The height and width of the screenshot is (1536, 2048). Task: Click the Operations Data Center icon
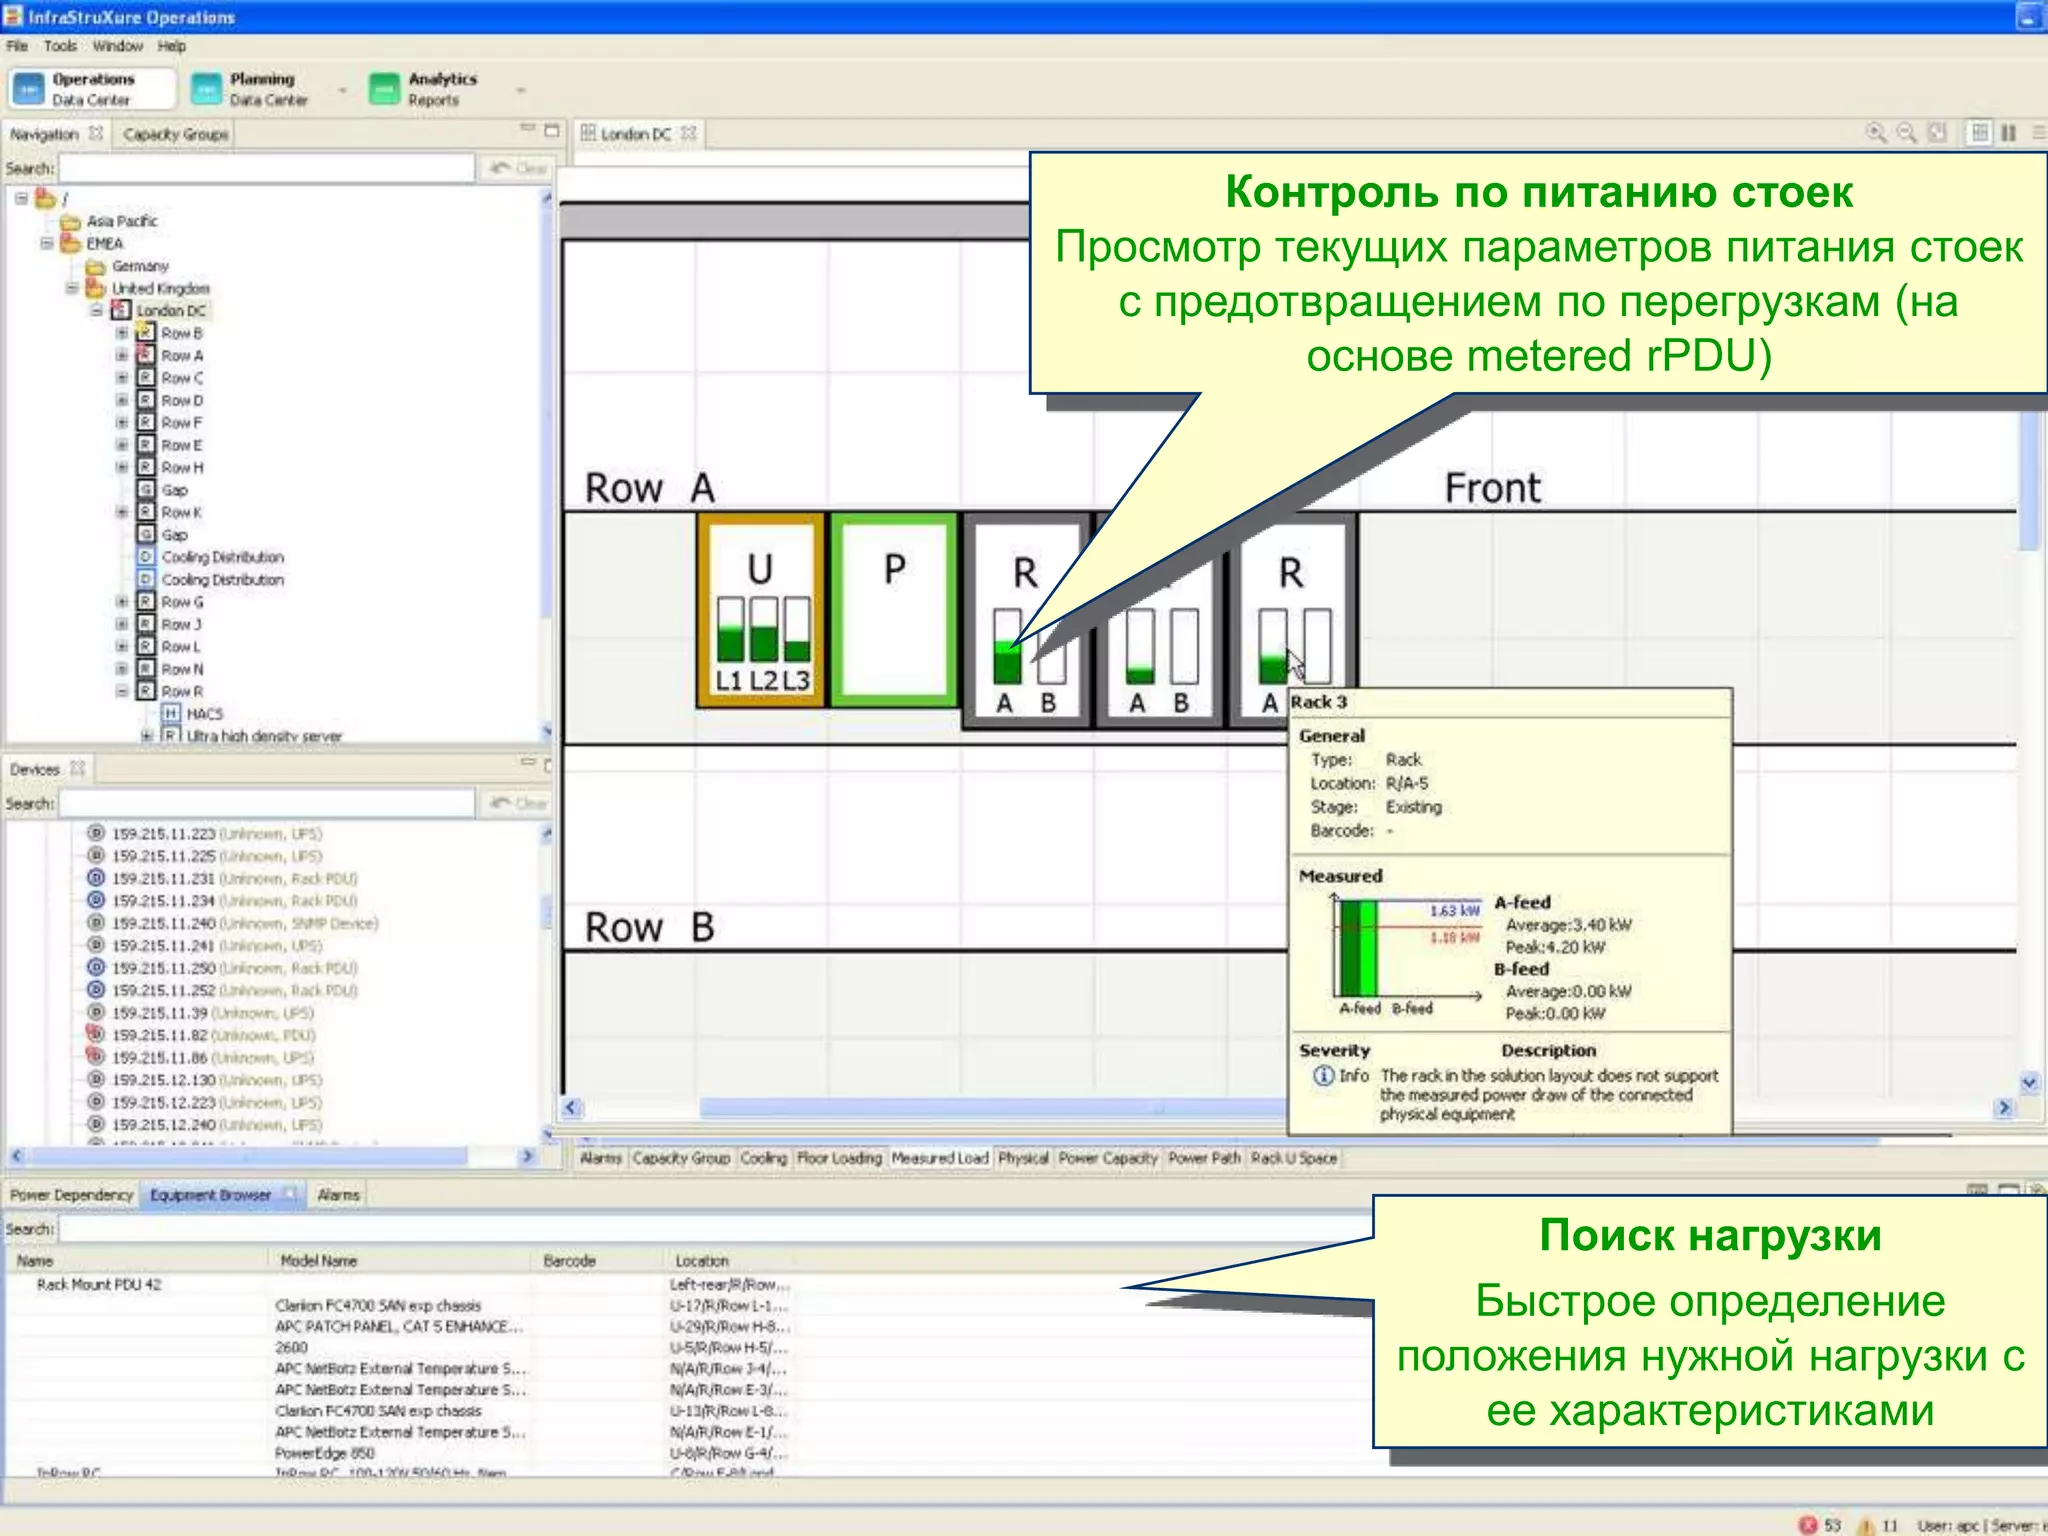point(29,89)
